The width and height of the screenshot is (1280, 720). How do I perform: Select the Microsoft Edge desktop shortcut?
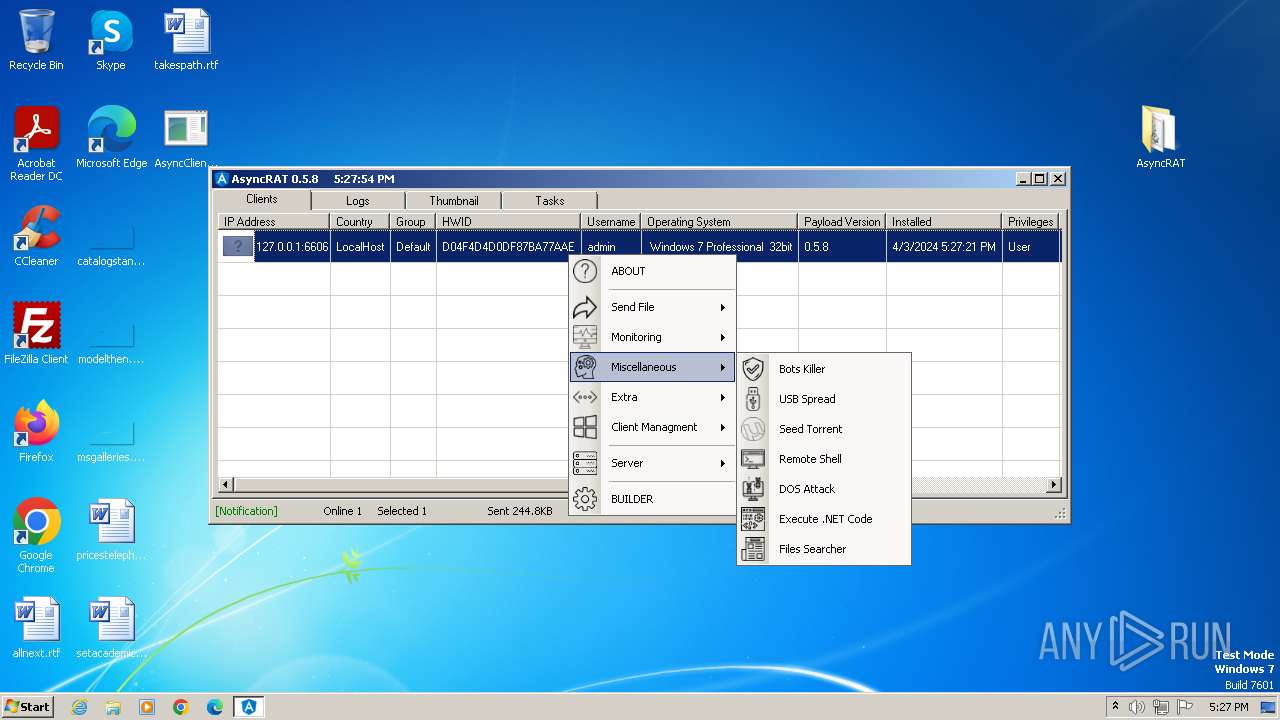tap(111, 138)
